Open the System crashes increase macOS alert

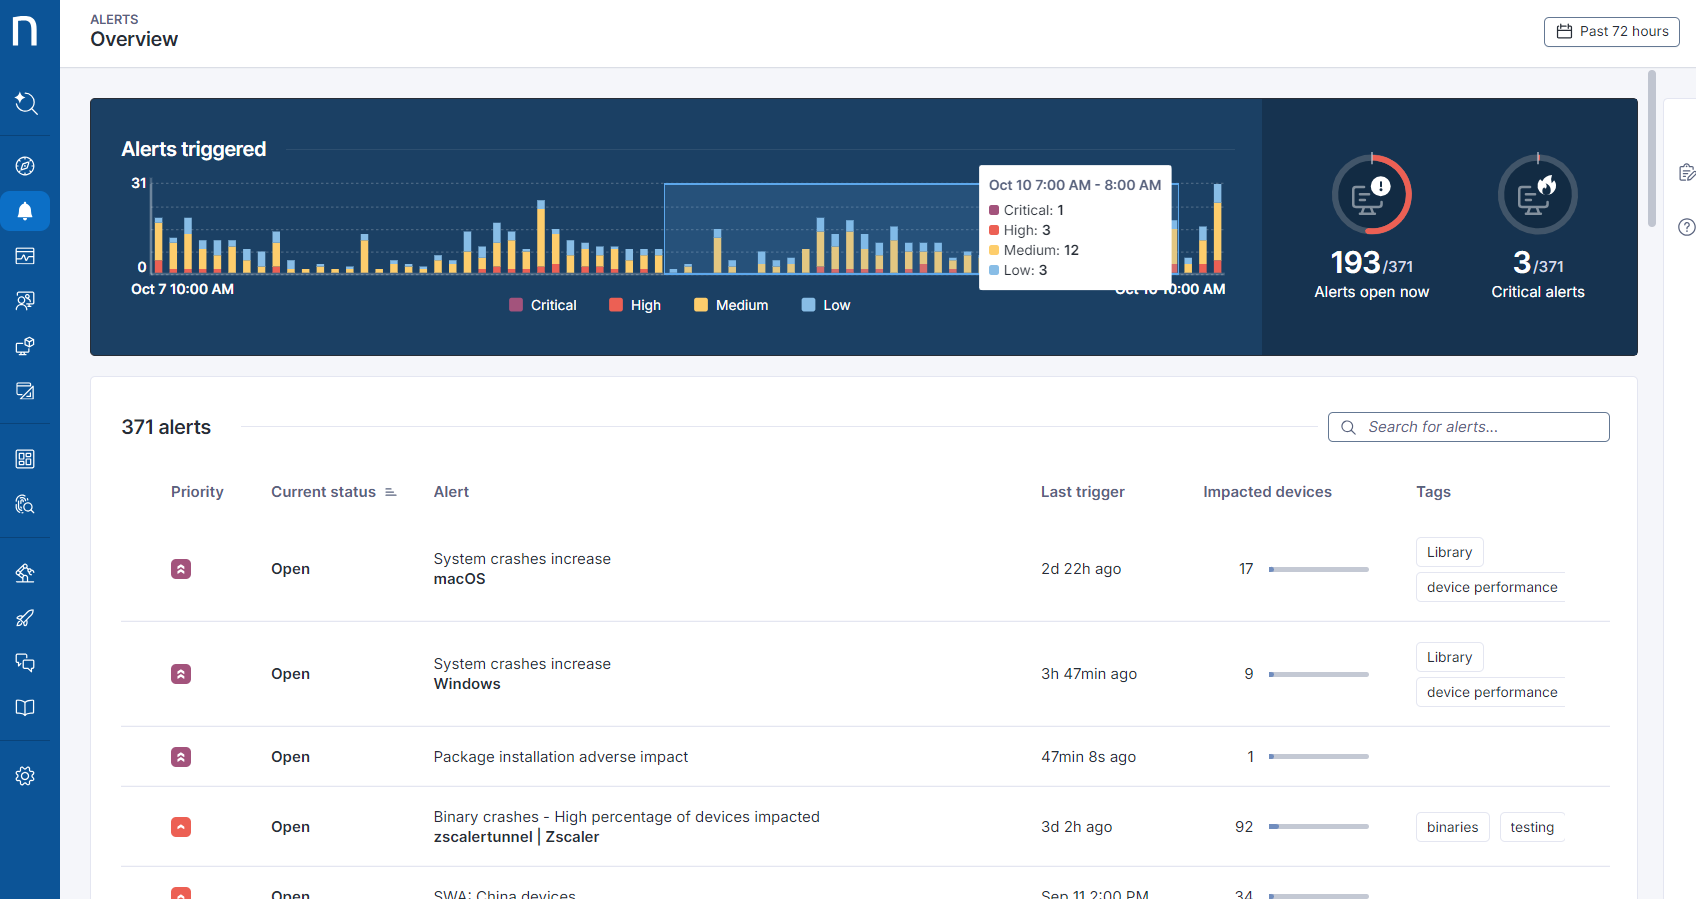click(522, 569)
